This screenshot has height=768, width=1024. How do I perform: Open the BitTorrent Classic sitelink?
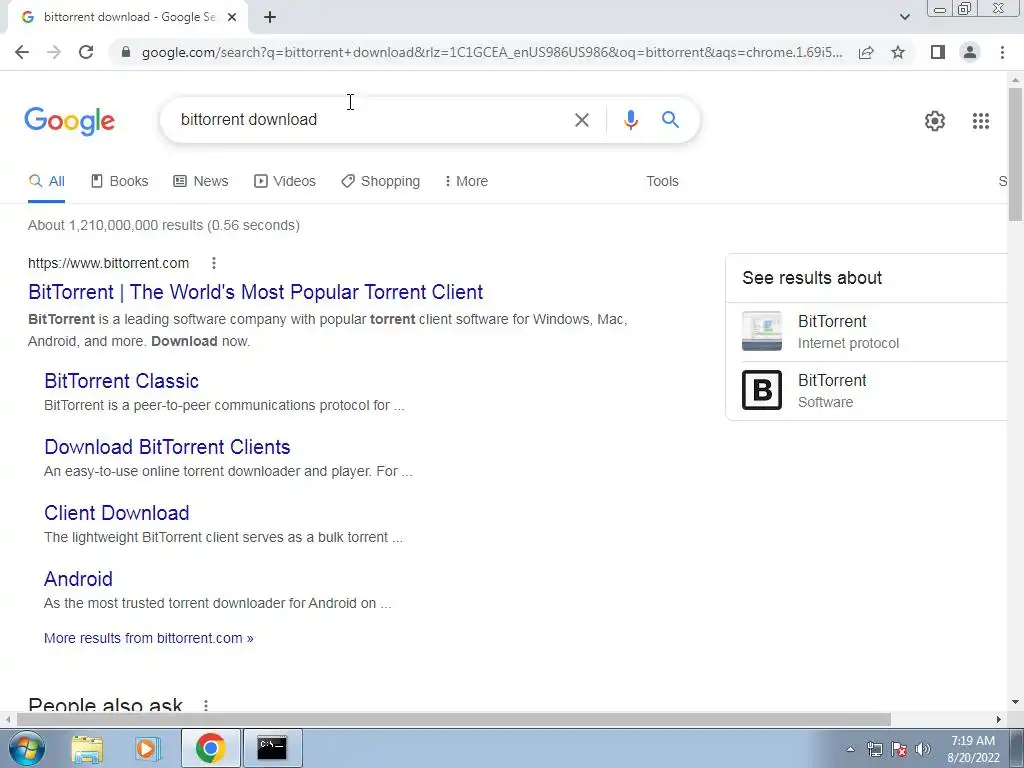coord(121,381)
